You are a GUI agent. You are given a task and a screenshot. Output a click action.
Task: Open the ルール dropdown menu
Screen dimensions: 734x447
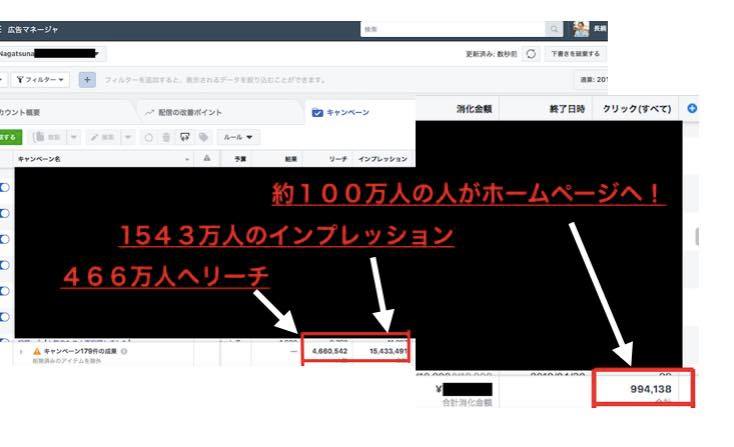pos(236,137)
